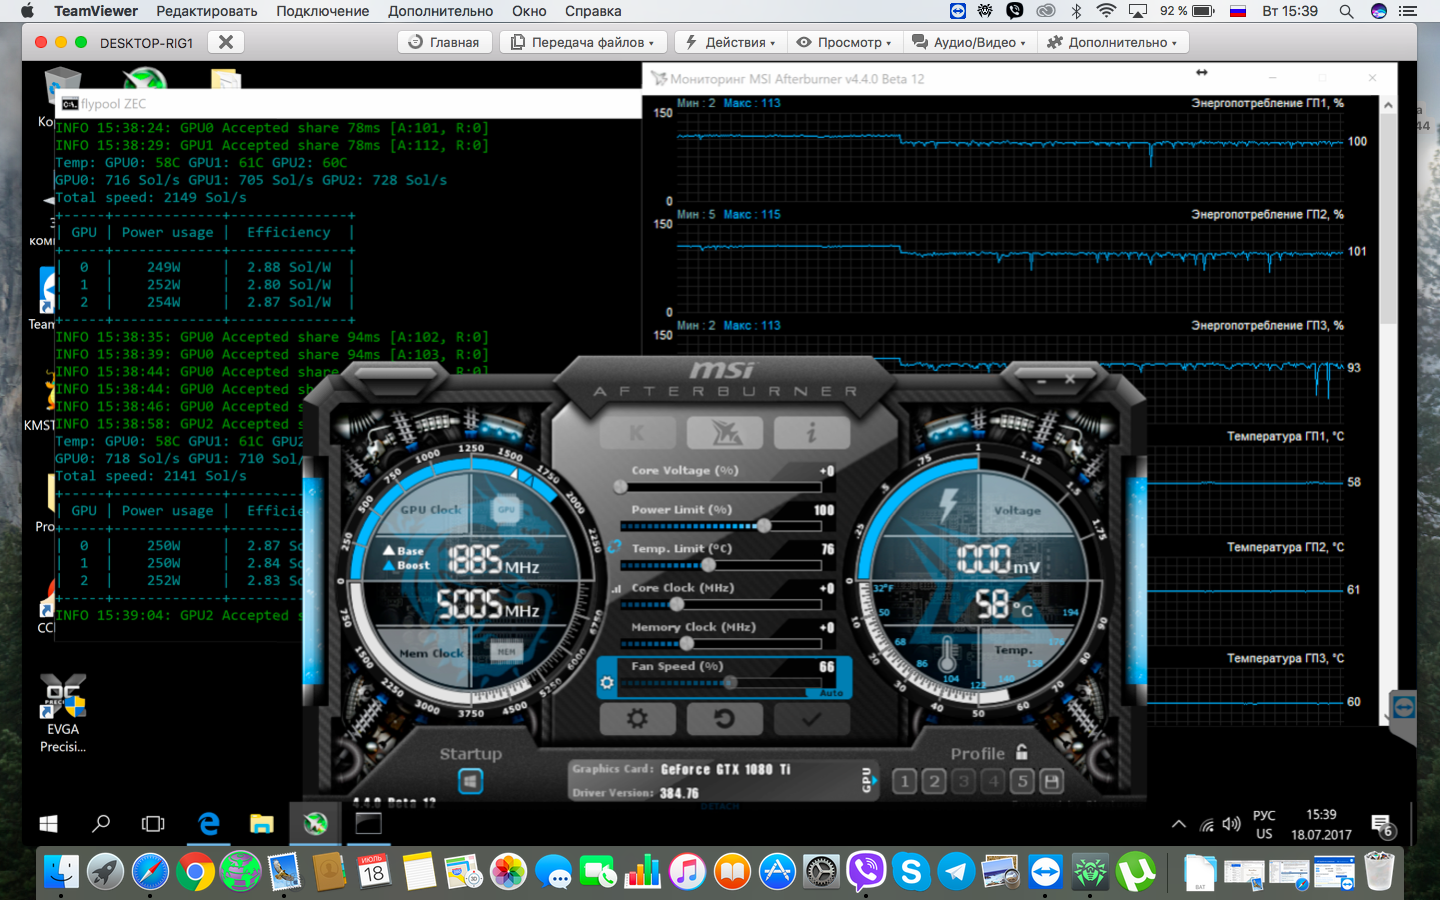Click the DETACH label in Afterburner

tap(720, 806)
